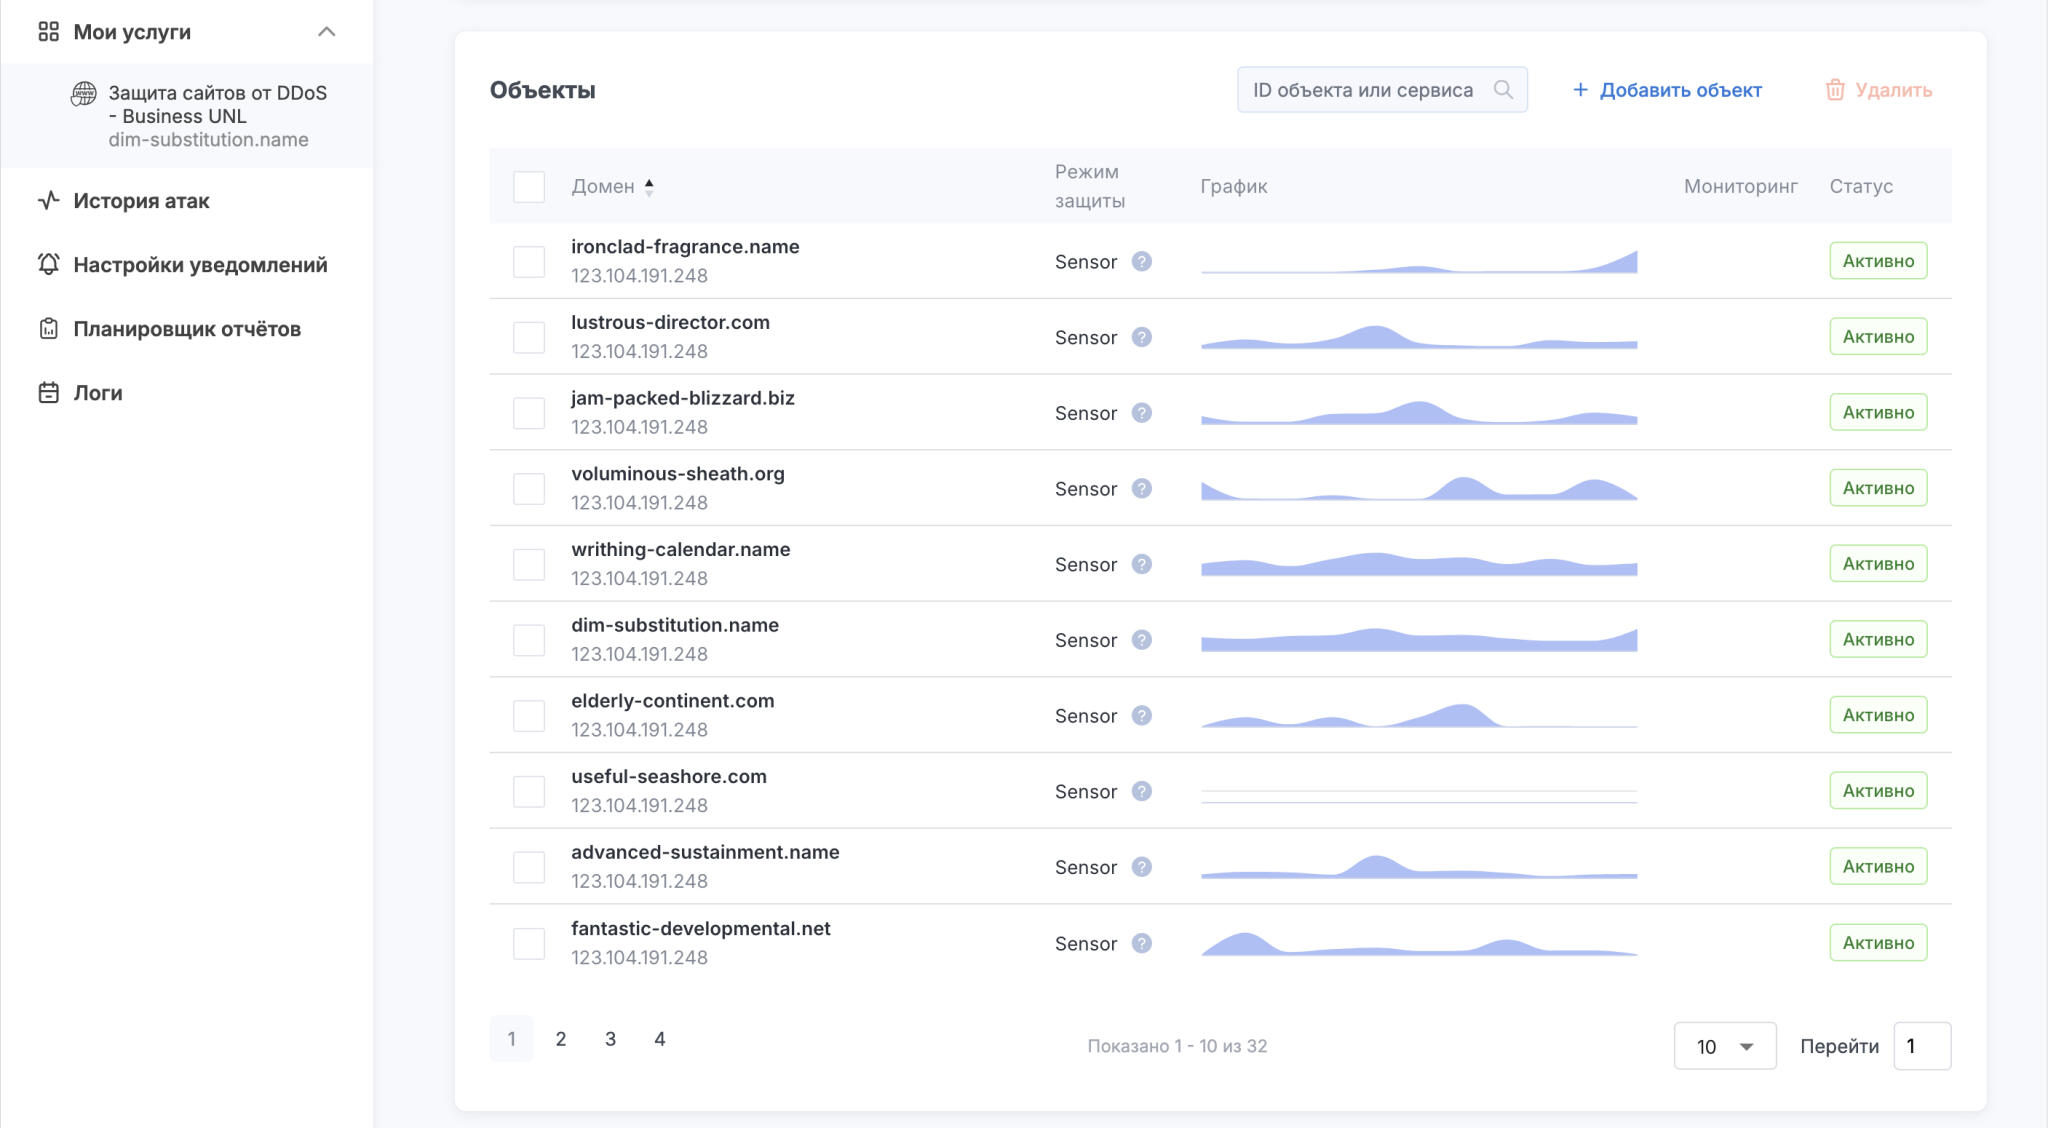Click the trash icon next to Удалить
The height and width of the screenshot is (1128, 2048).
(x=1835, y=90)
